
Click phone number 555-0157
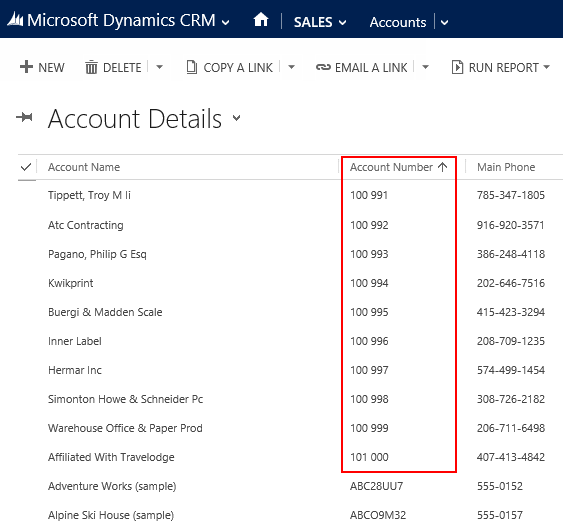[x=500, y=515]
